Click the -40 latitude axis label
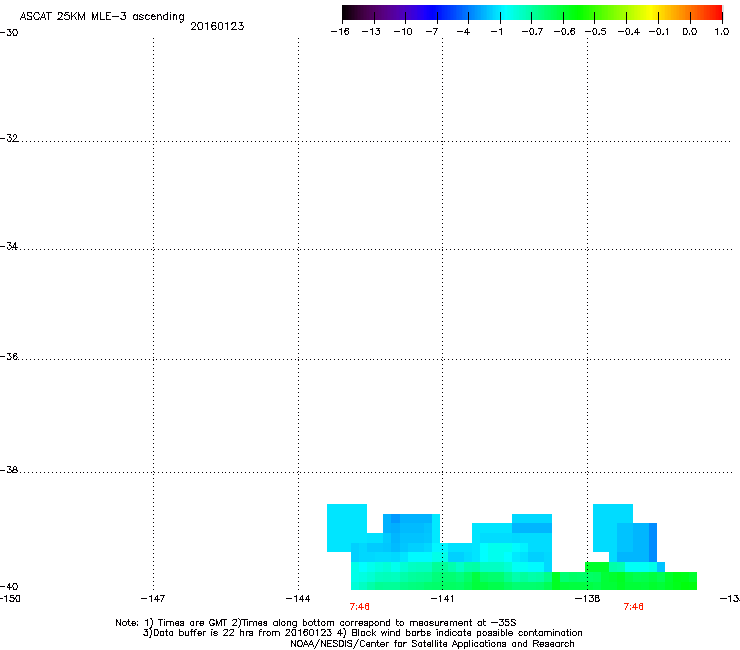This screenshot has width=740, height=650. click(9, 586)
